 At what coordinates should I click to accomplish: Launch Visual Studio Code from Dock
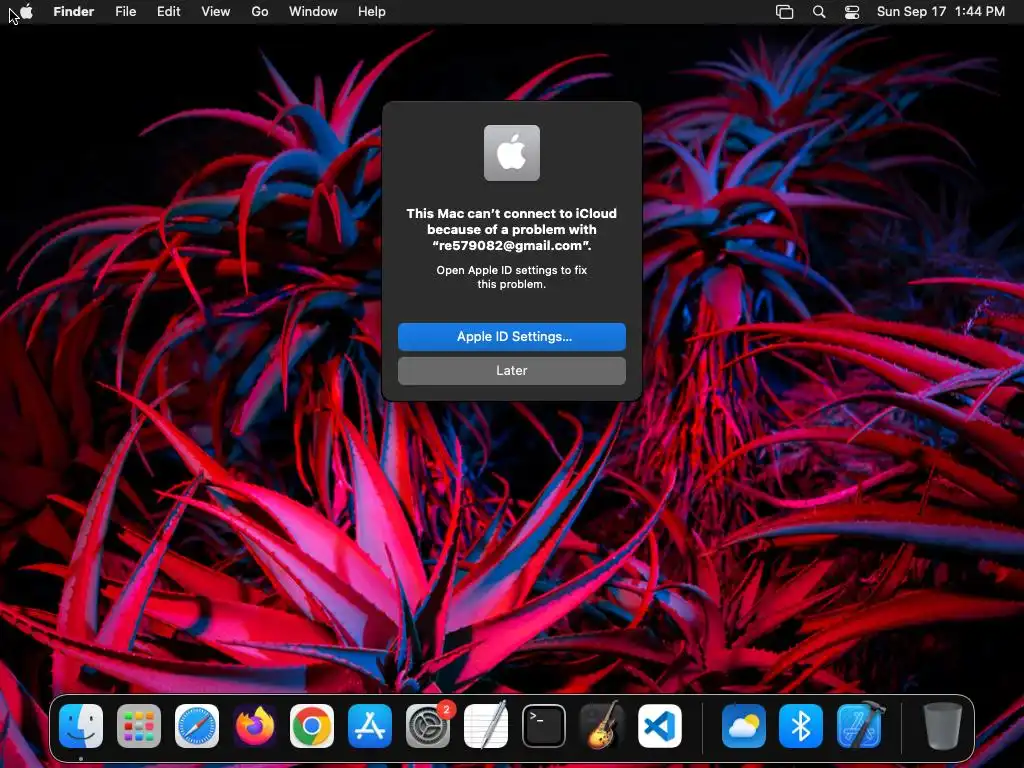point(660,726)
